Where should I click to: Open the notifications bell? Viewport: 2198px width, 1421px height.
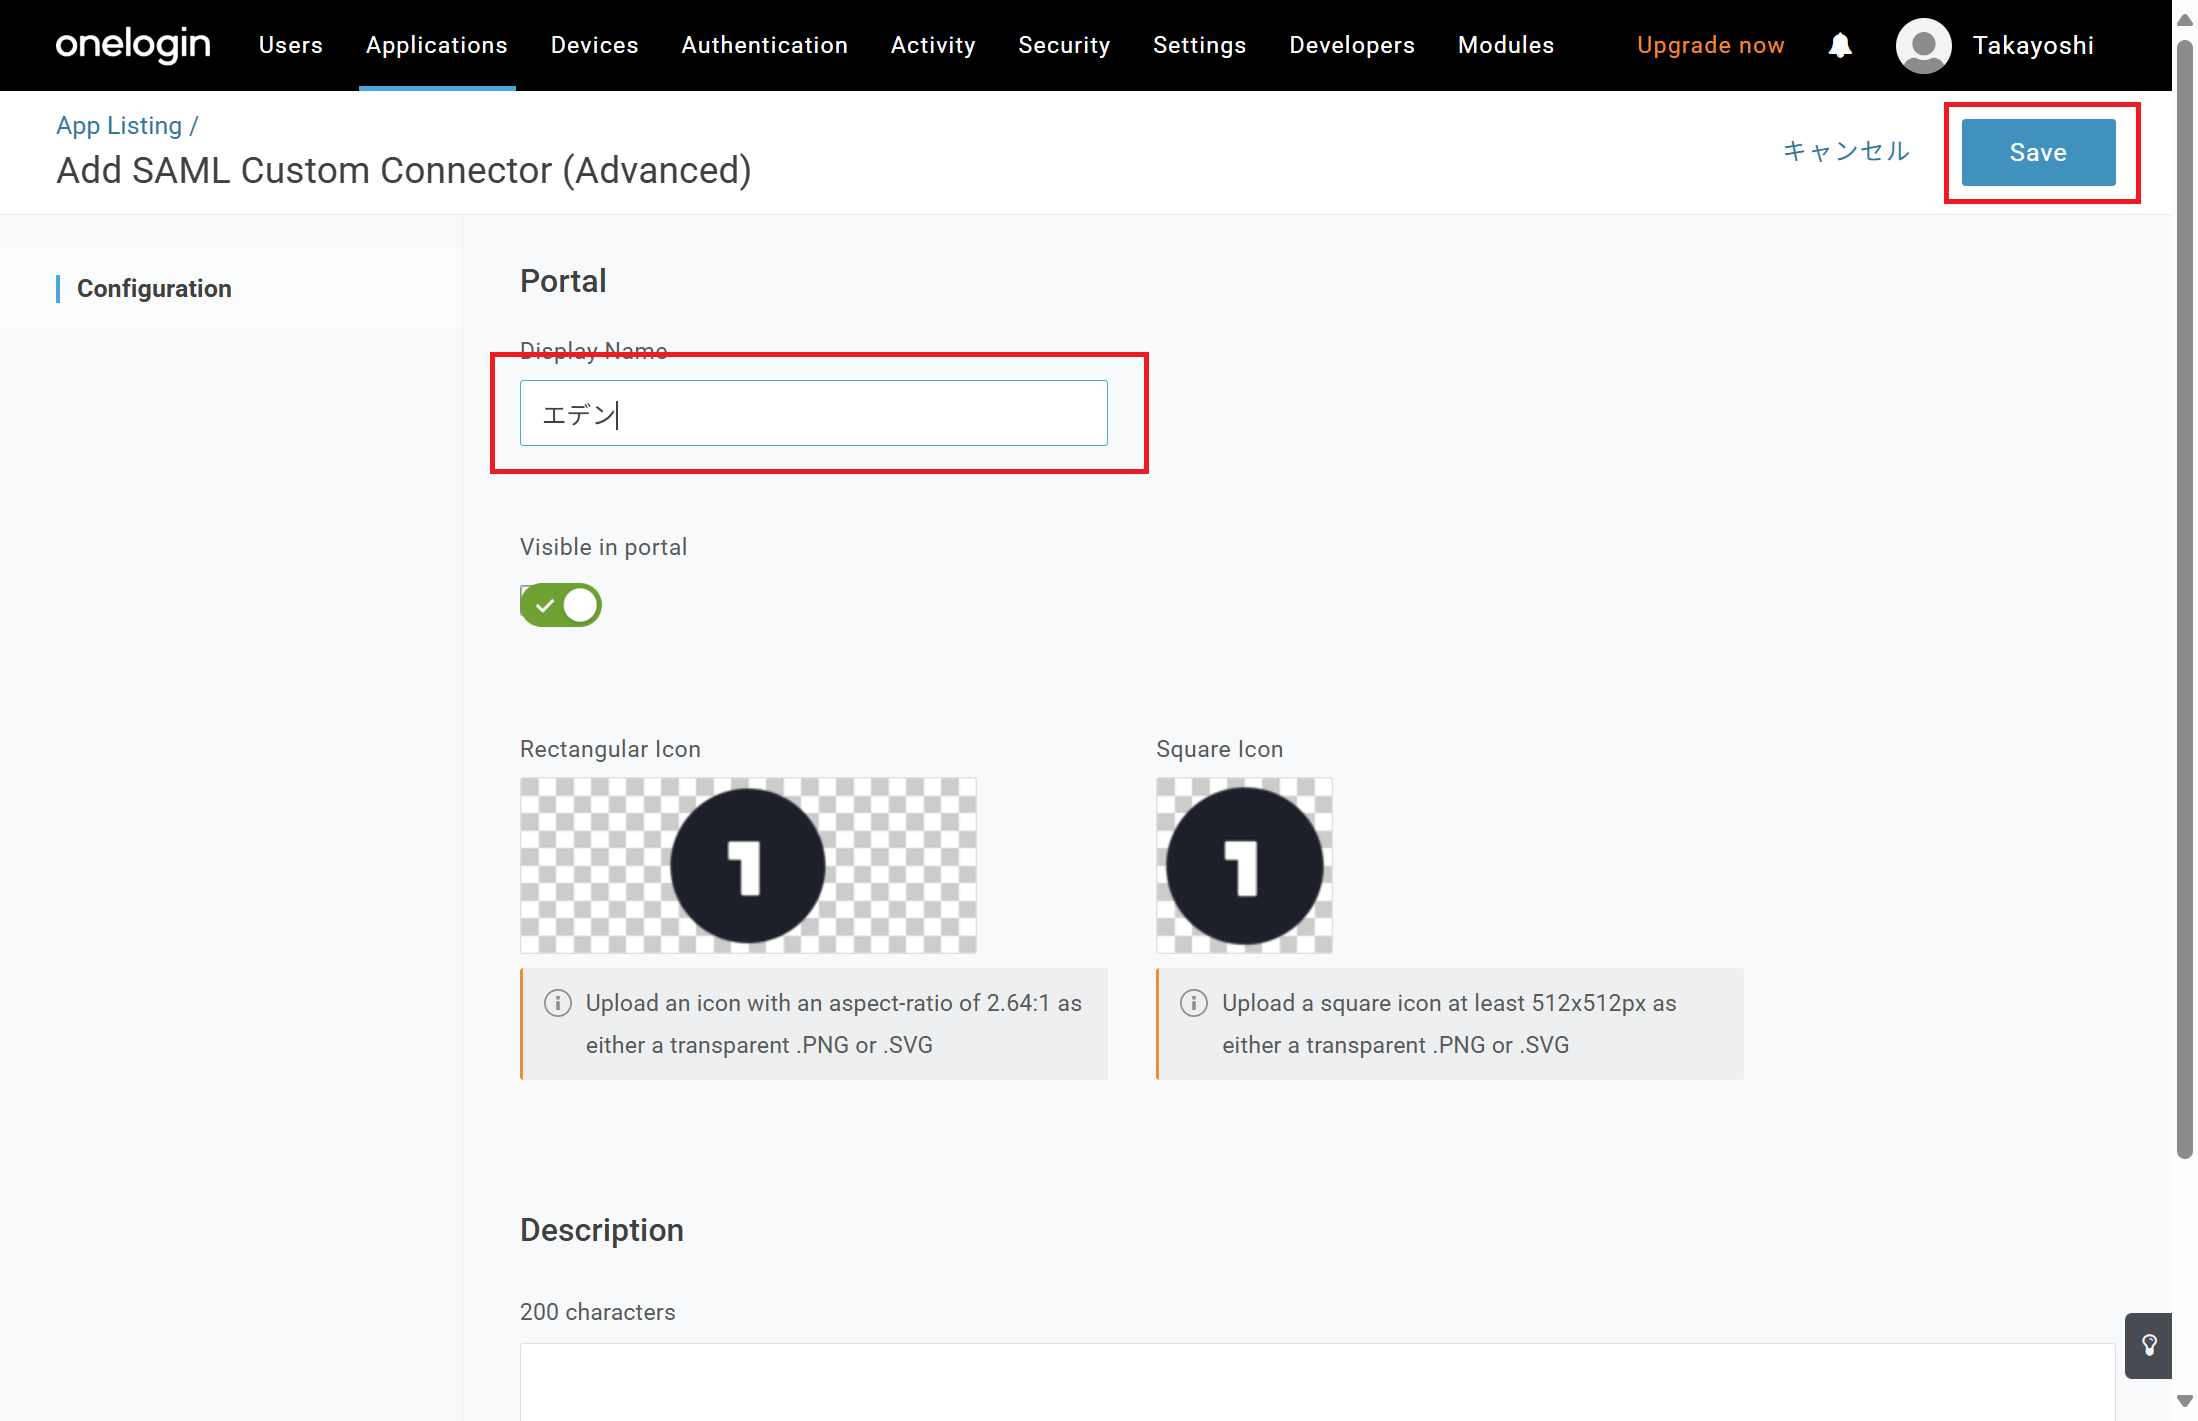tap(1840, 45)
